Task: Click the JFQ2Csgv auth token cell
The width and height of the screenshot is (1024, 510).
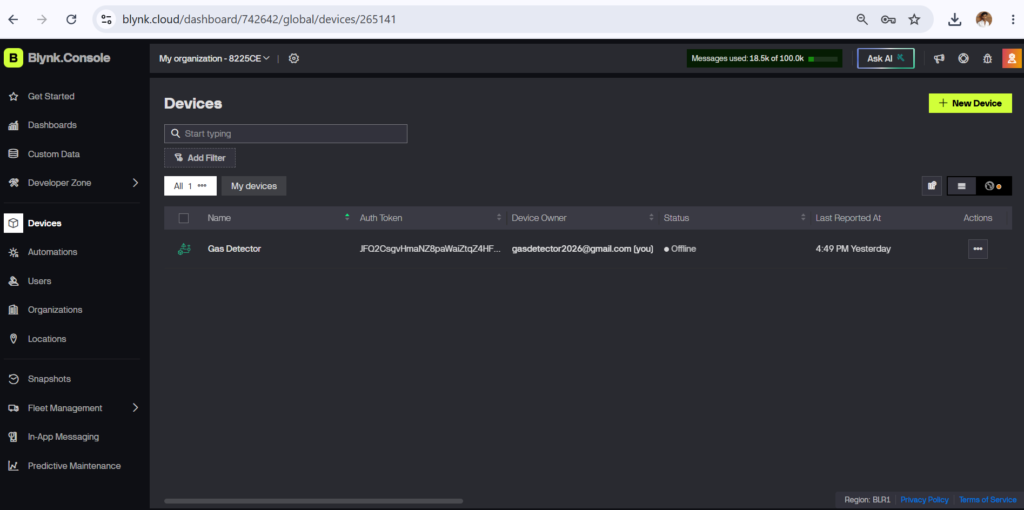Action: pos(430,249)
